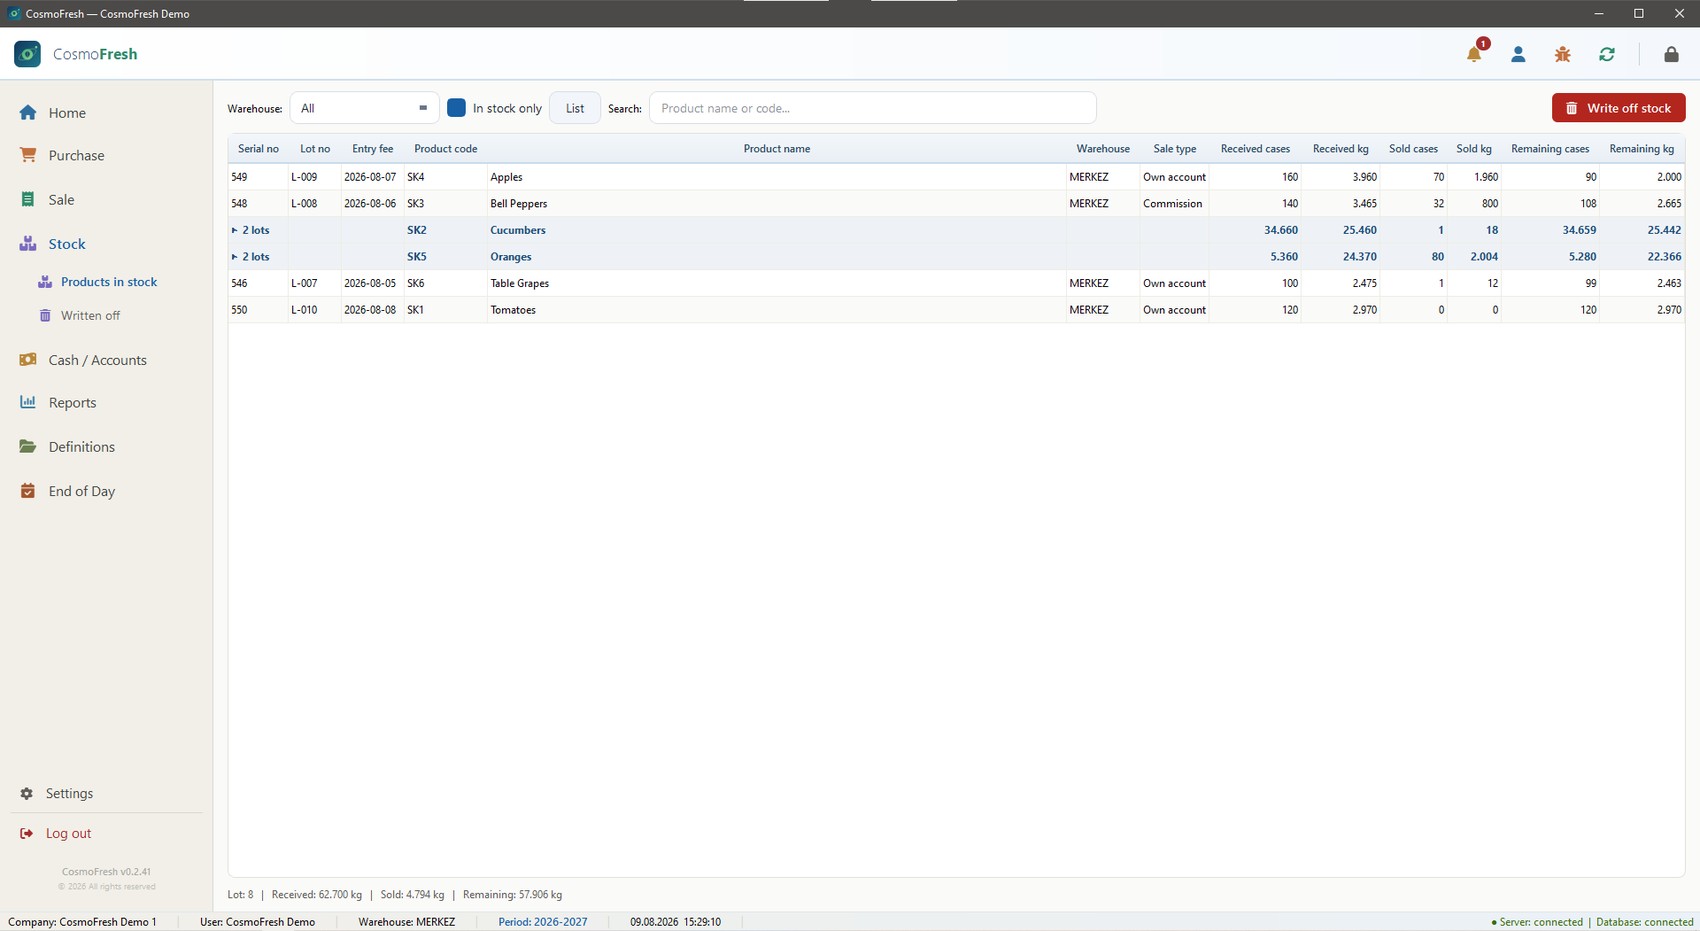Select the Apples row
This screenshot has height=931, width=1700.
[956, 177]
